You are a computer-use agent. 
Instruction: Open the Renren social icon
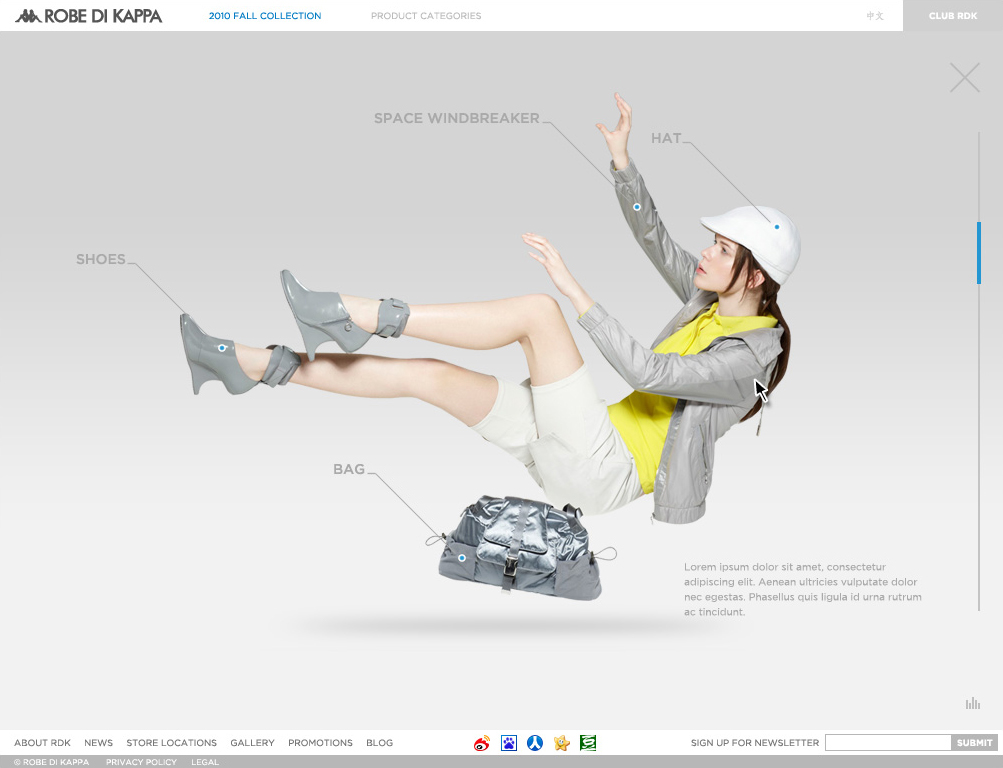pos(535,743)
